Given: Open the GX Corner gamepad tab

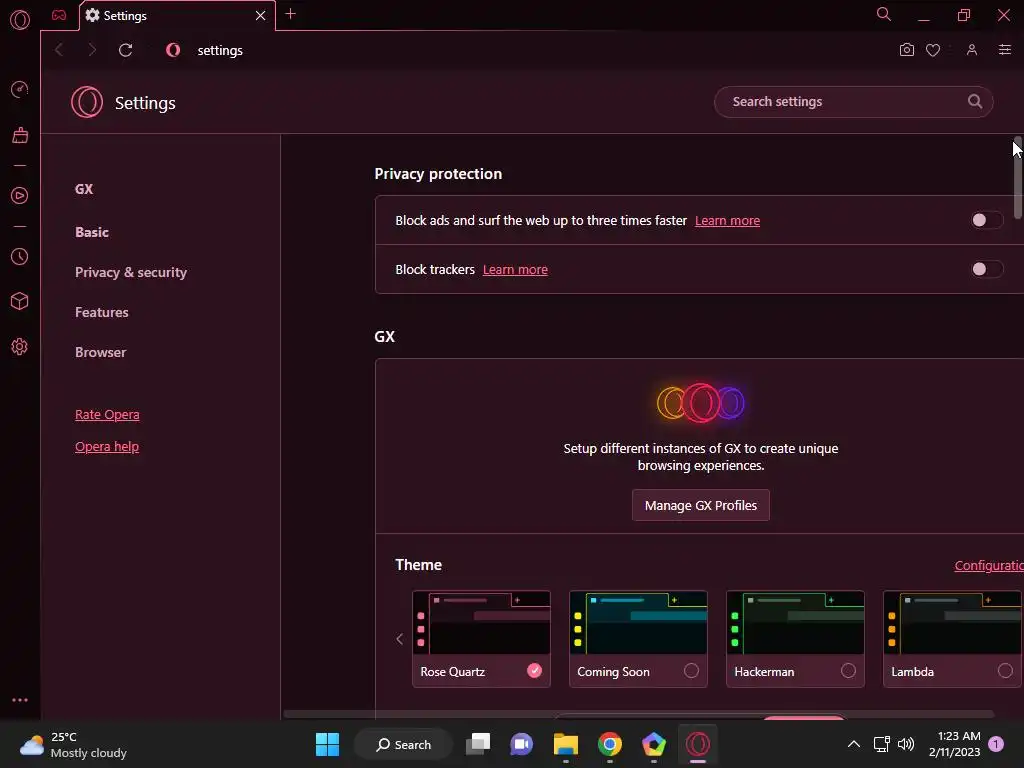Looking at the screenshot, I should (59, 15).
